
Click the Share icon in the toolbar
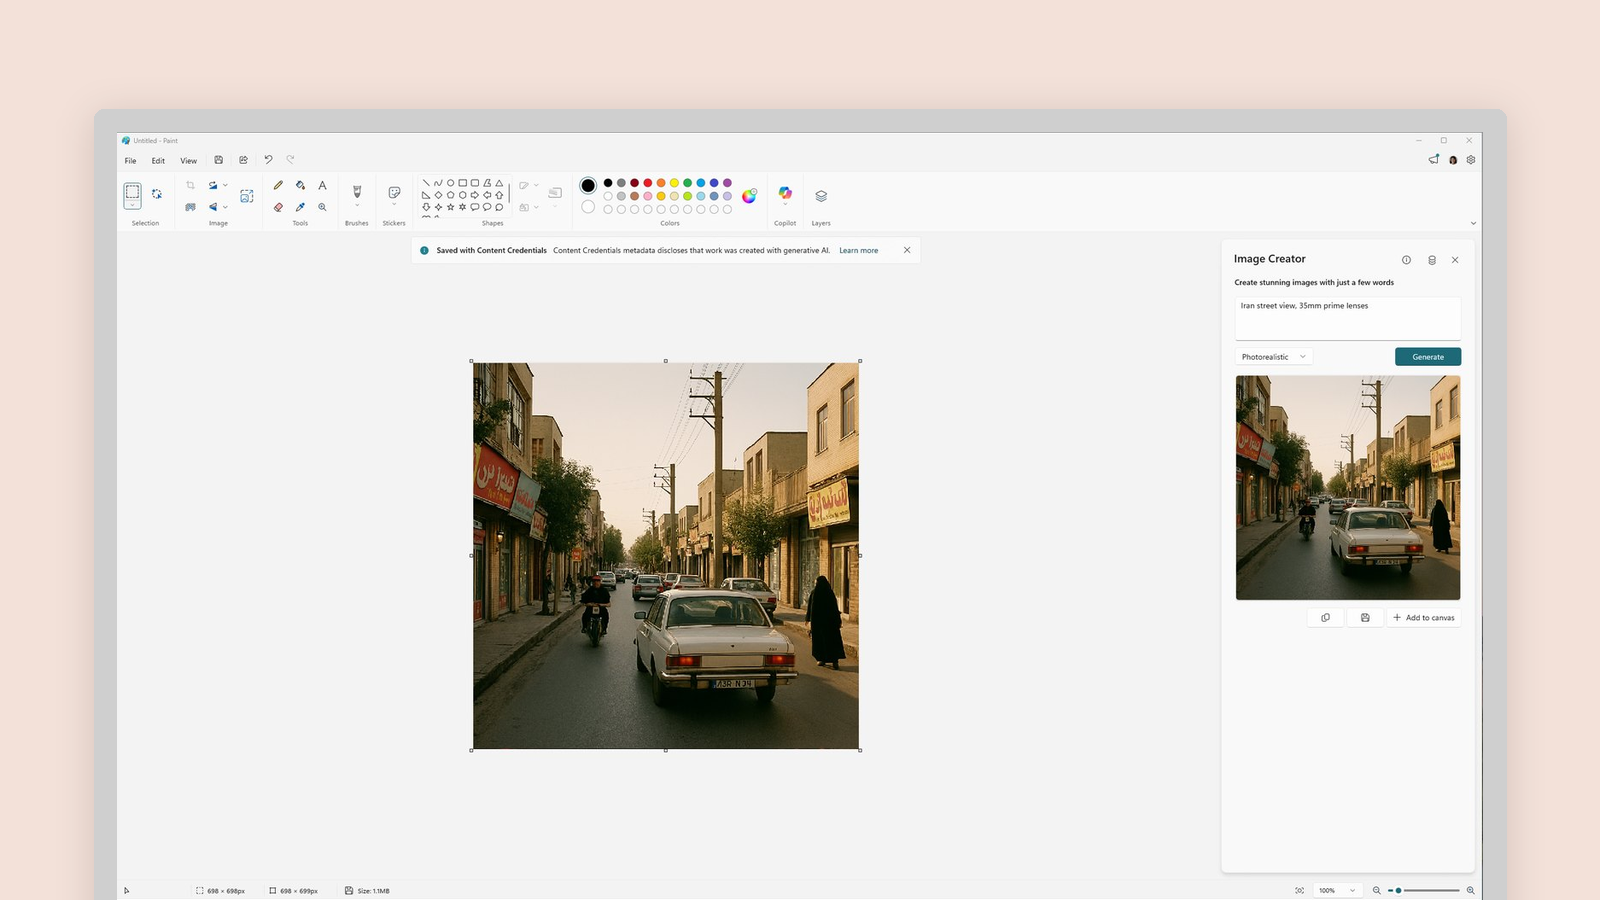243,160
